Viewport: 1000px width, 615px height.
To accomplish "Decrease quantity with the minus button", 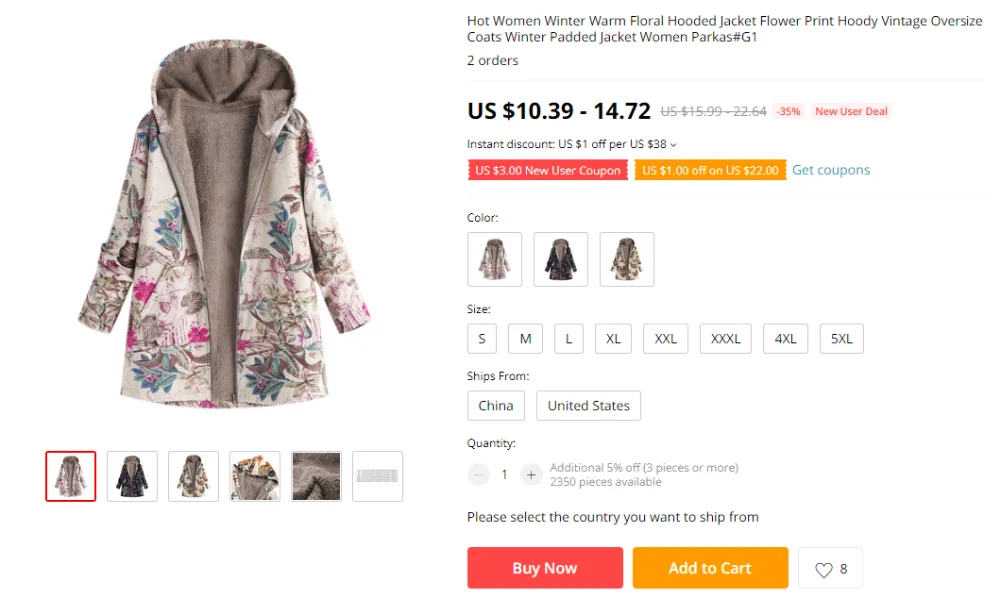I will 478,475.
